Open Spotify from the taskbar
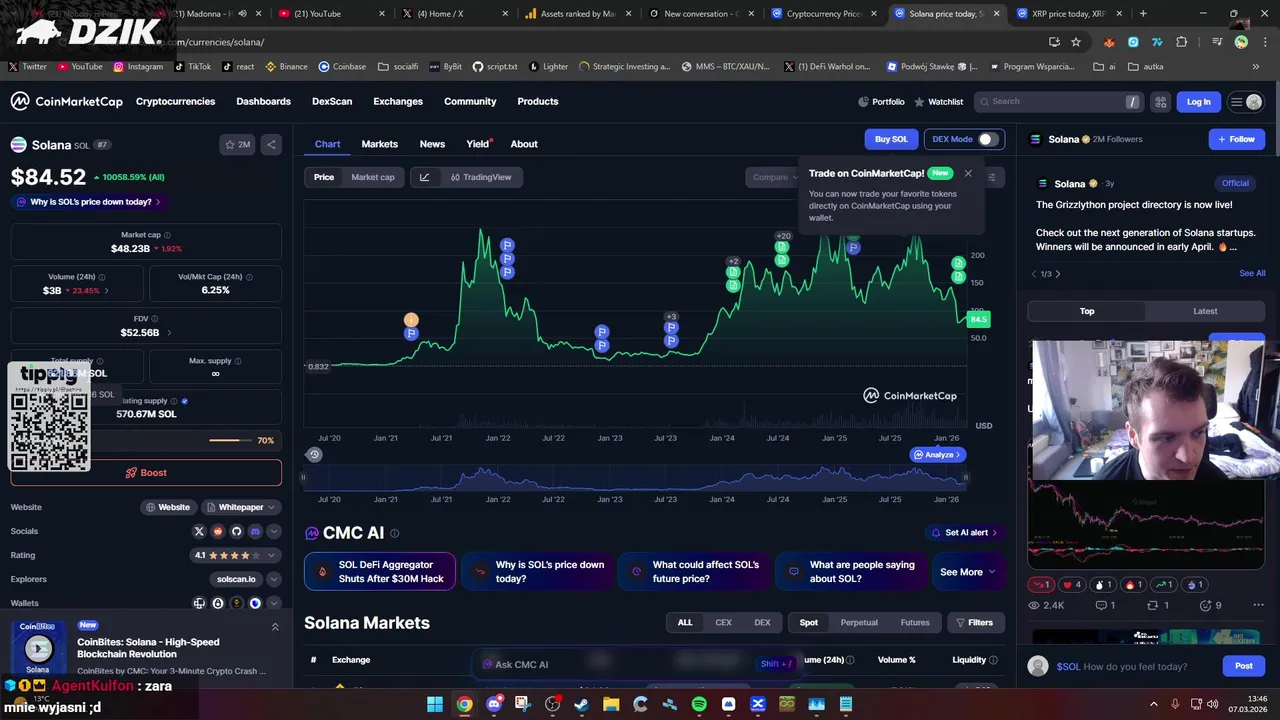The width and height of the screenshot is (1280, 720). [x=699, y=704]
